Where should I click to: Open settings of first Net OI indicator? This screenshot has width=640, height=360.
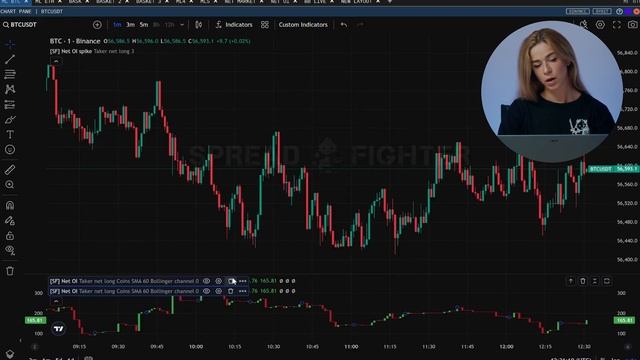coord(218,281)
